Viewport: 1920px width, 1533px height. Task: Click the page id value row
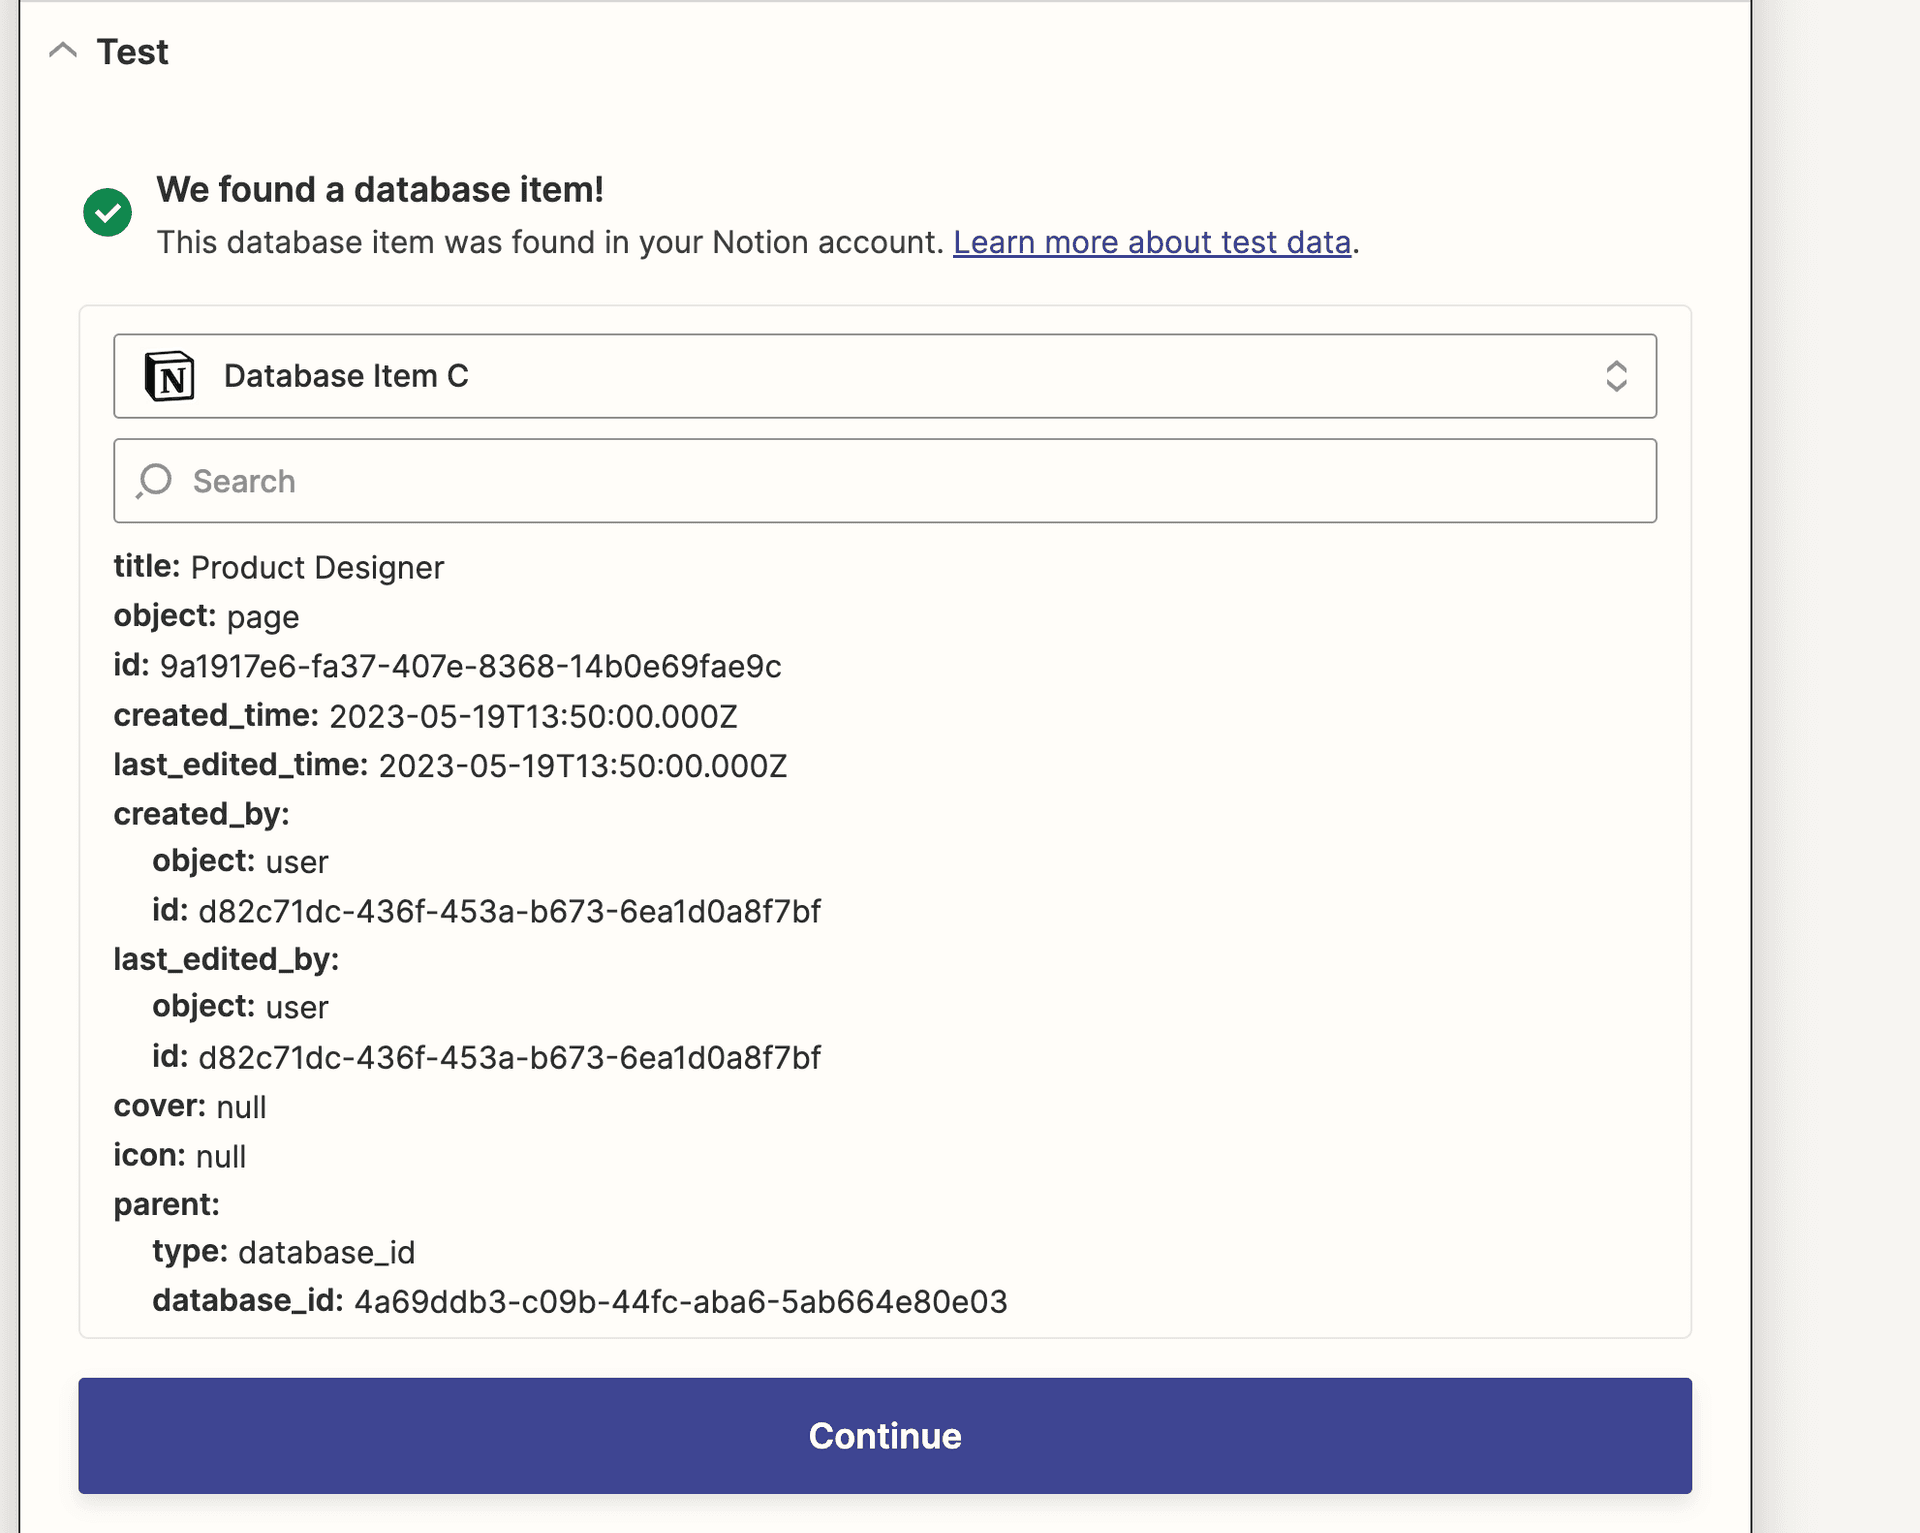click(448, 666)
